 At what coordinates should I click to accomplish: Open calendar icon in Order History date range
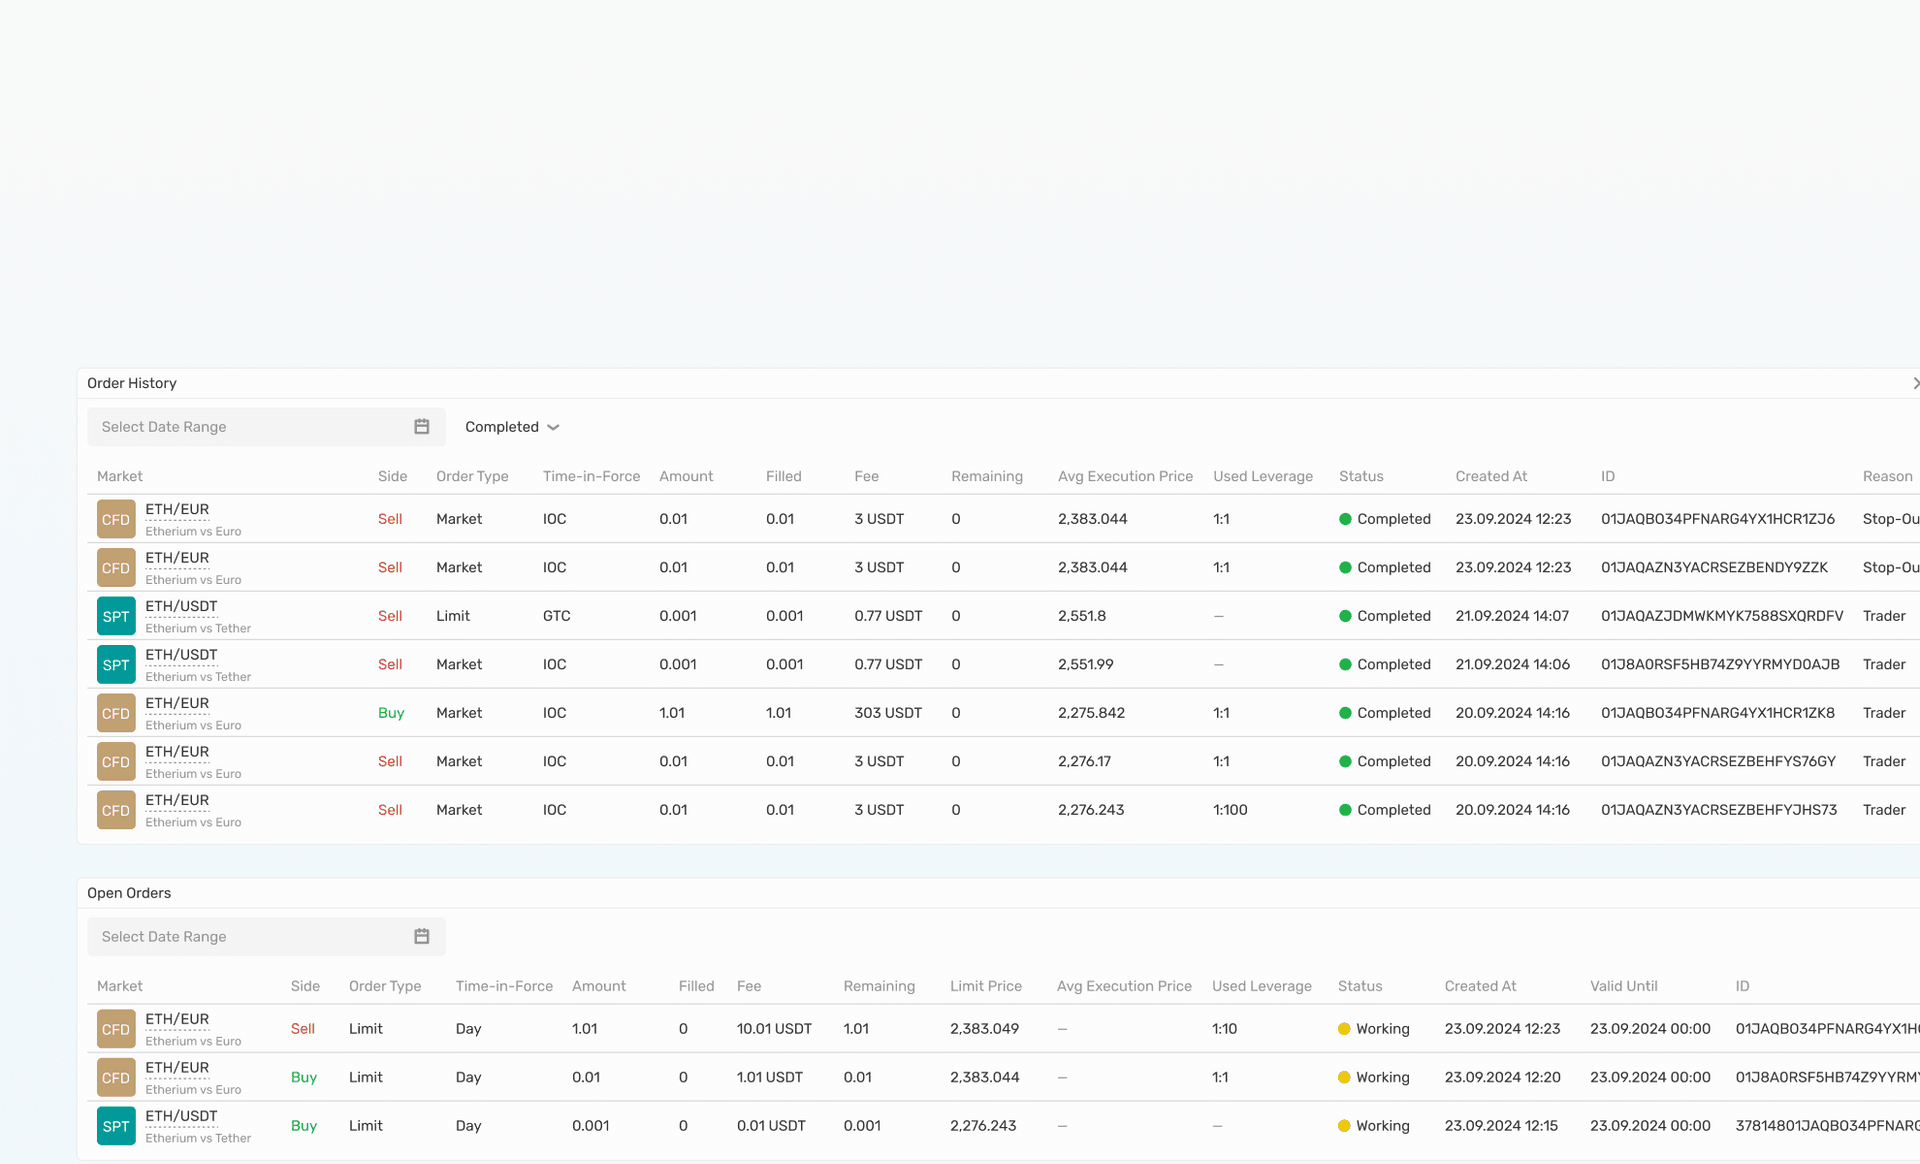tap(421, 427)
